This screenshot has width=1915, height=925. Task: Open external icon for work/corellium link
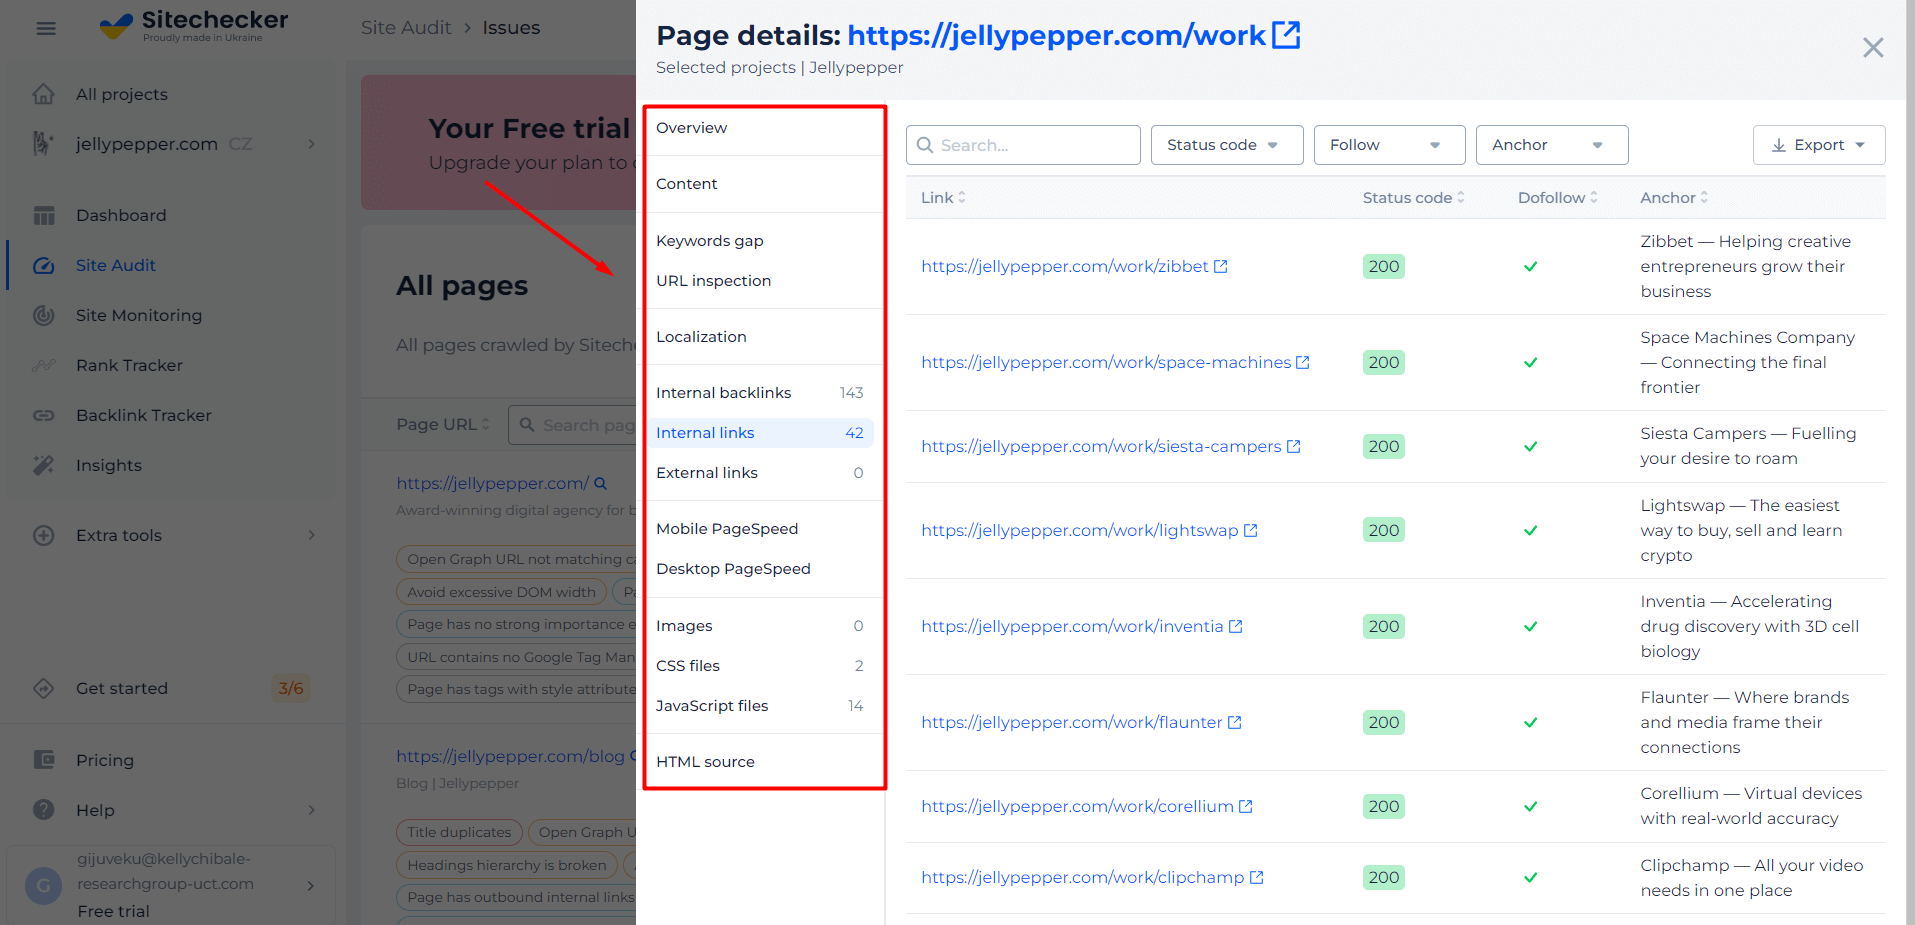point(1246,806)
